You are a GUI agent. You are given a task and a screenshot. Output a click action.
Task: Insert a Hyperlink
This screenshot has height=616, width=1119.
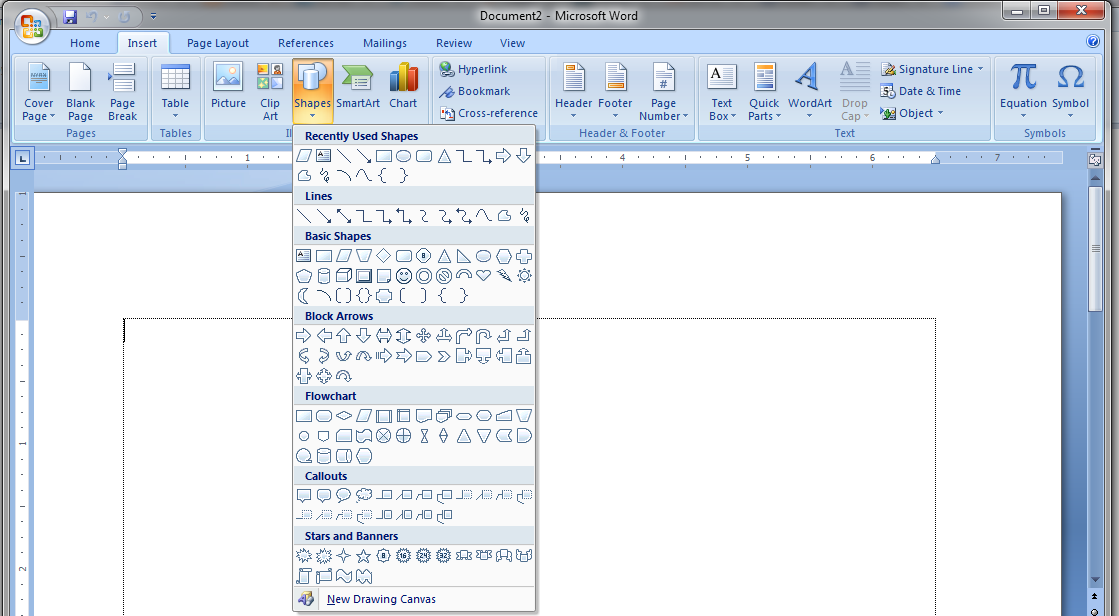pyautogui.click(x=473, y=69)
